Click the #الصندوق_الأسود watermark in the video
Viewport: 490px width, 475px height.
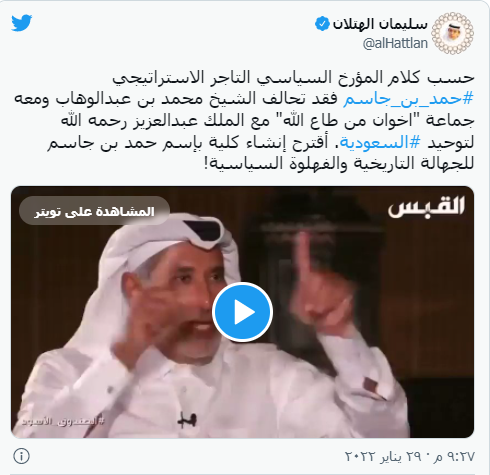pos(63,421)
